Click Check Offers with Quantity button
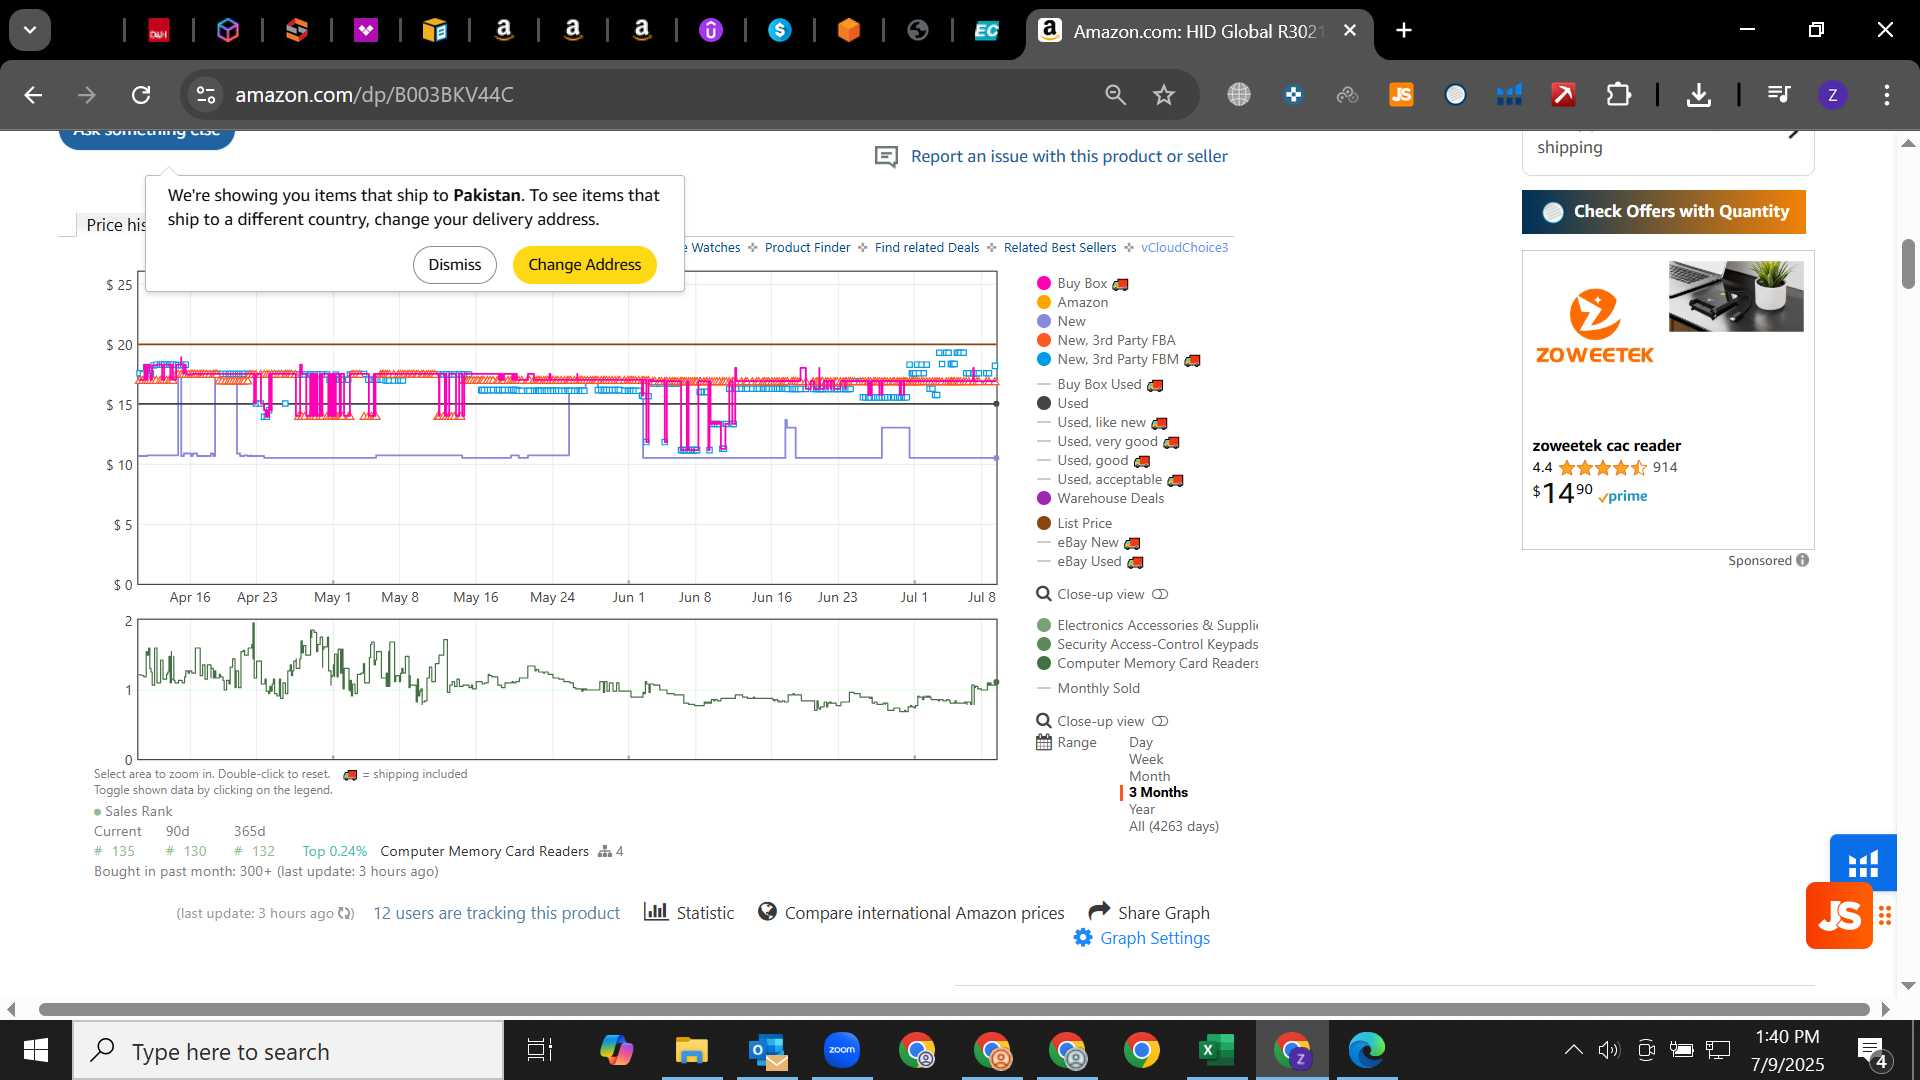1920x1080 pixels. pyautogui.click(x=1664, y=212)
